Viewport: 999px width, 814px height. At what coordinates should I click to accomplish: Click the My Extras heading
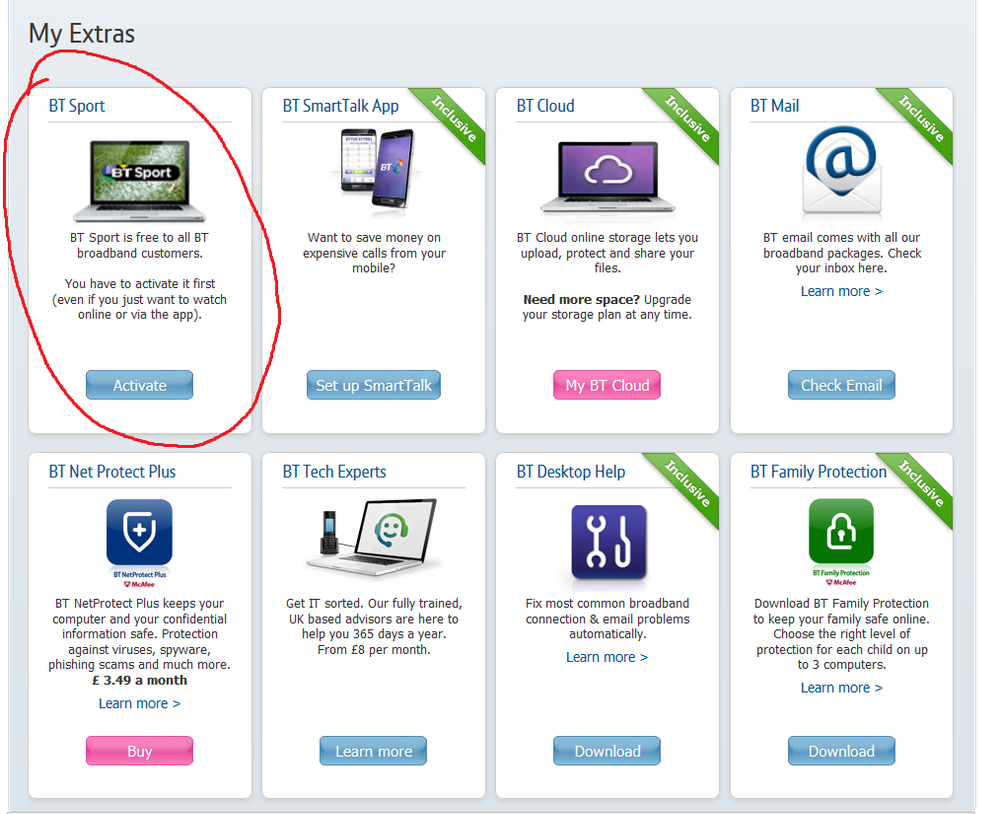[x=82, y=34]
